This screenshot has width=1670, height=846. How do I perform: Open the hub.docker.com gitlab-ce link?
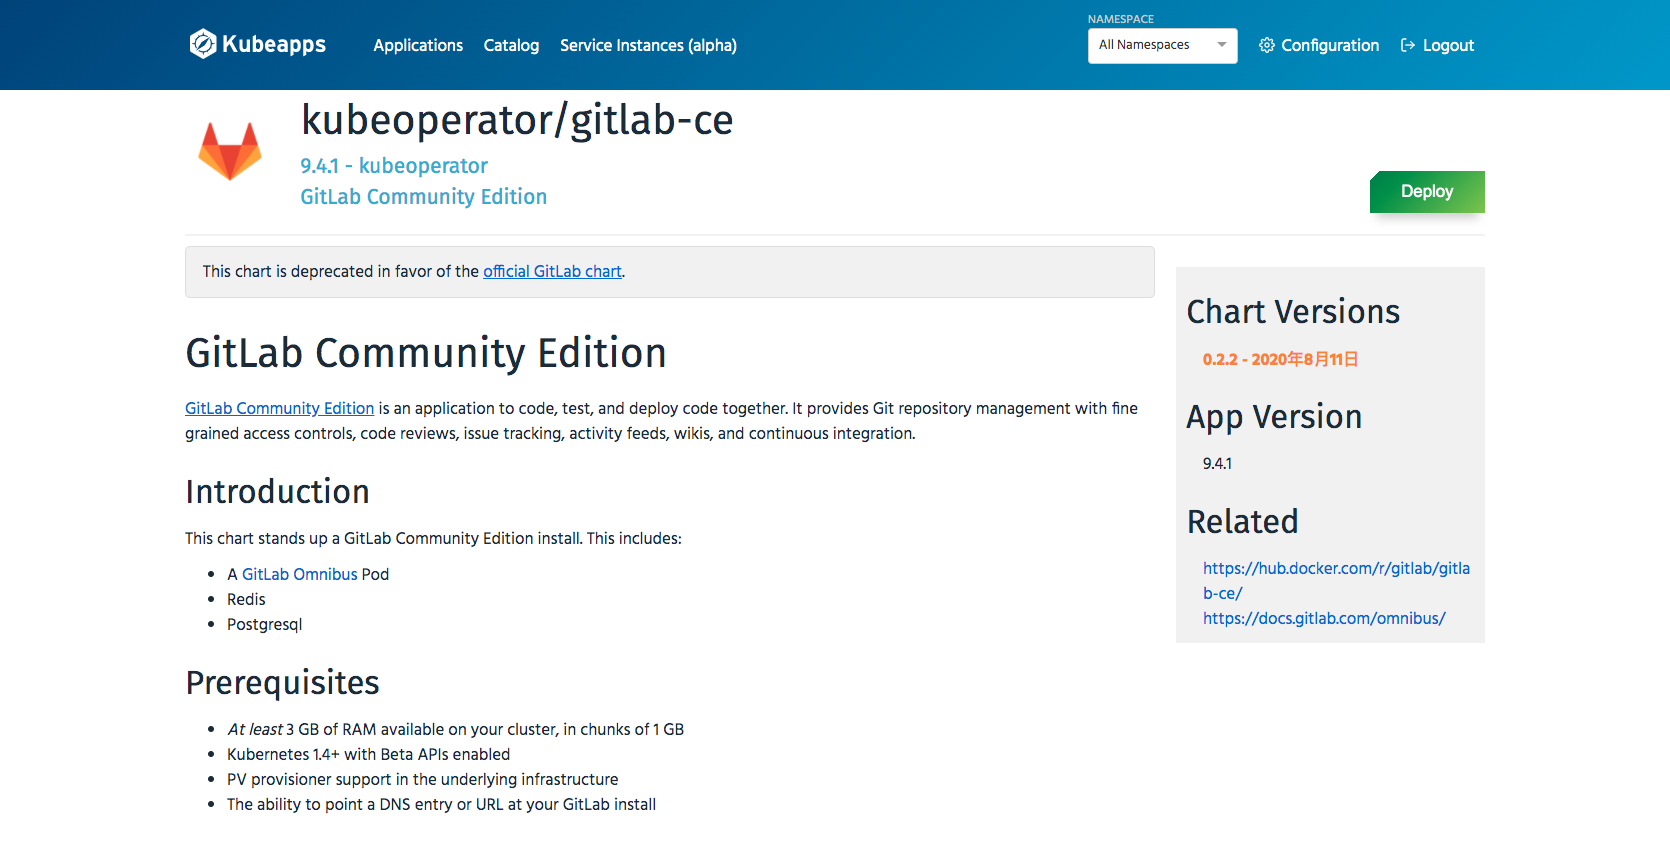tap(1336, 580)
